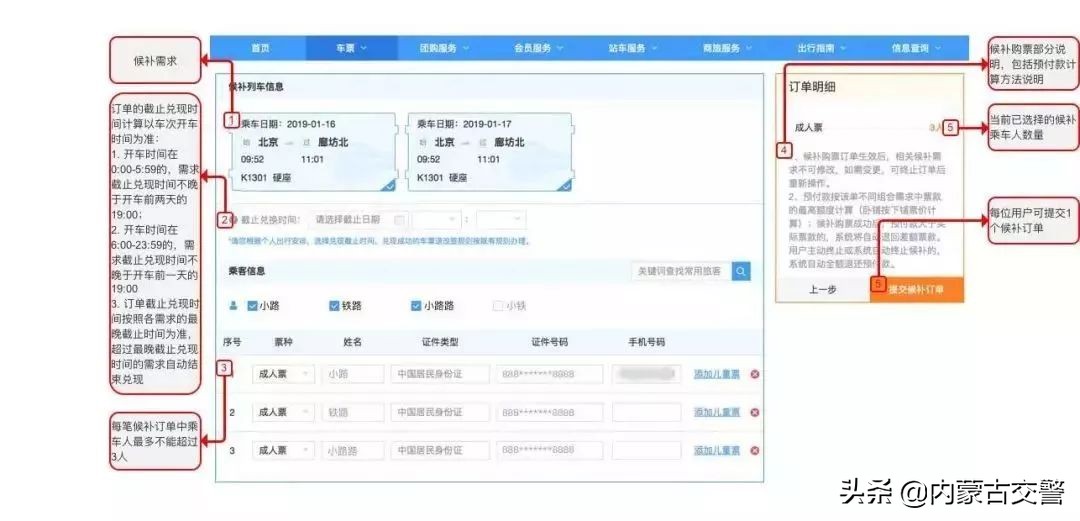Image resolution: width=1080 pixels, height=521 pixels.
Task: Select the 2019-01-16 train ticket card
Action: pyautogui.click(x=313, y=152)
